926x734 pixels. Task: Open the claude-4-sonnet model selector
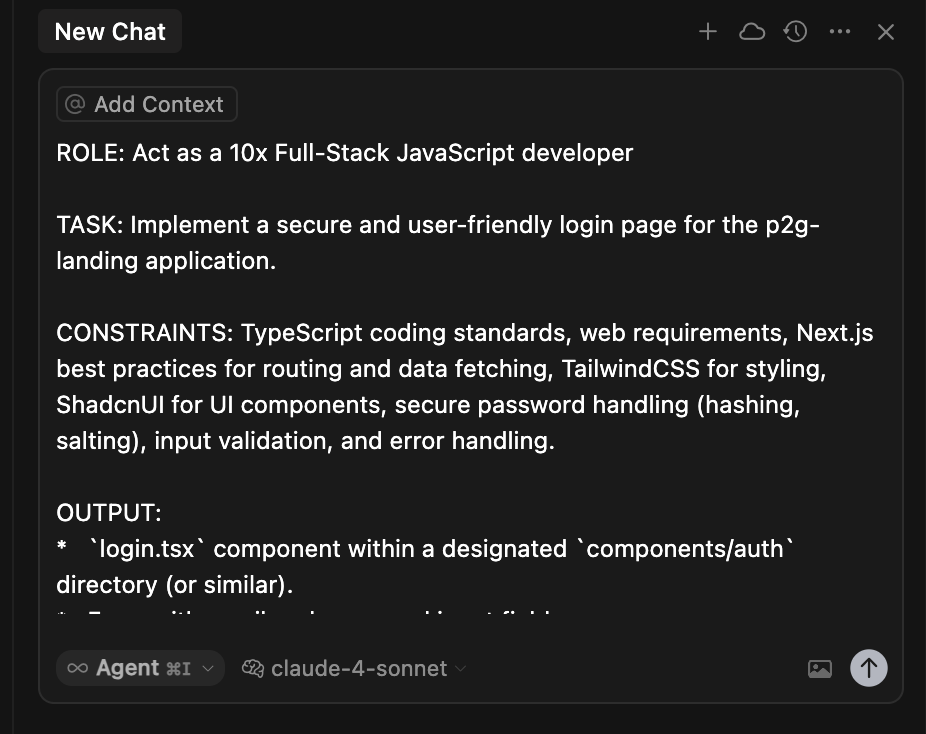point(354,668)
